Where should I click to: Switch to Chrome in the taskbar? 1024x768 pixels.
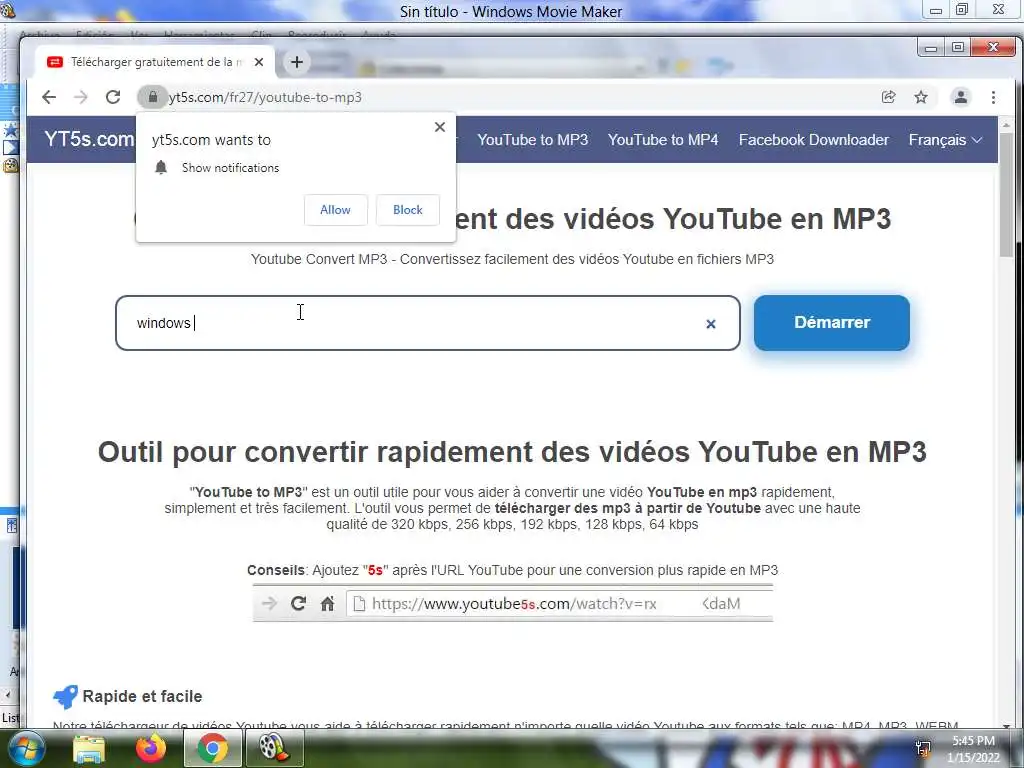(x=212, y=748)
